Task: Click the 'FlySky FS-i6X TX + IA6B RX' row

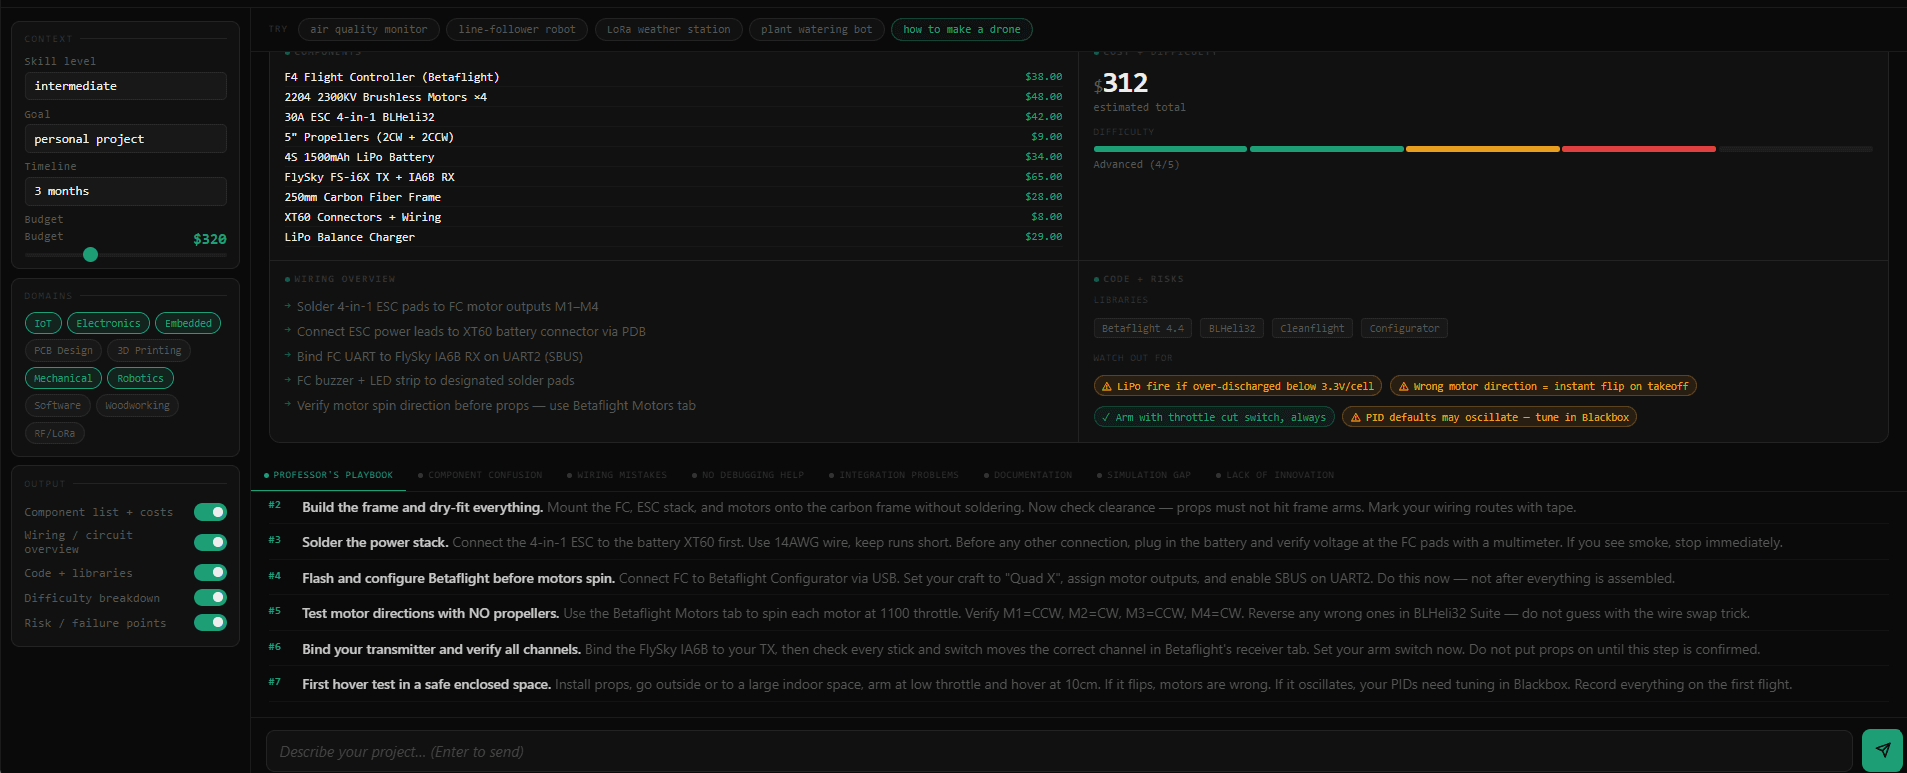Action: point(673,177)
